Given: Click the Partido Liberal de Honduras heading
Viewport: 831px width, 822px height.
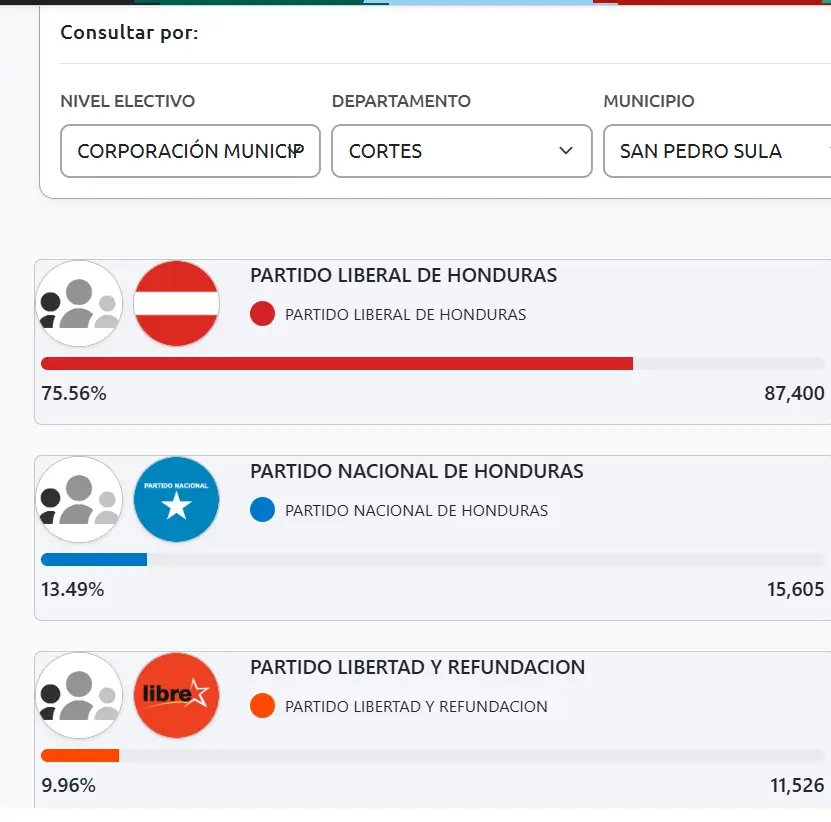Looking at the screenshot, I should pyautogui.click(x=403, y=275).
